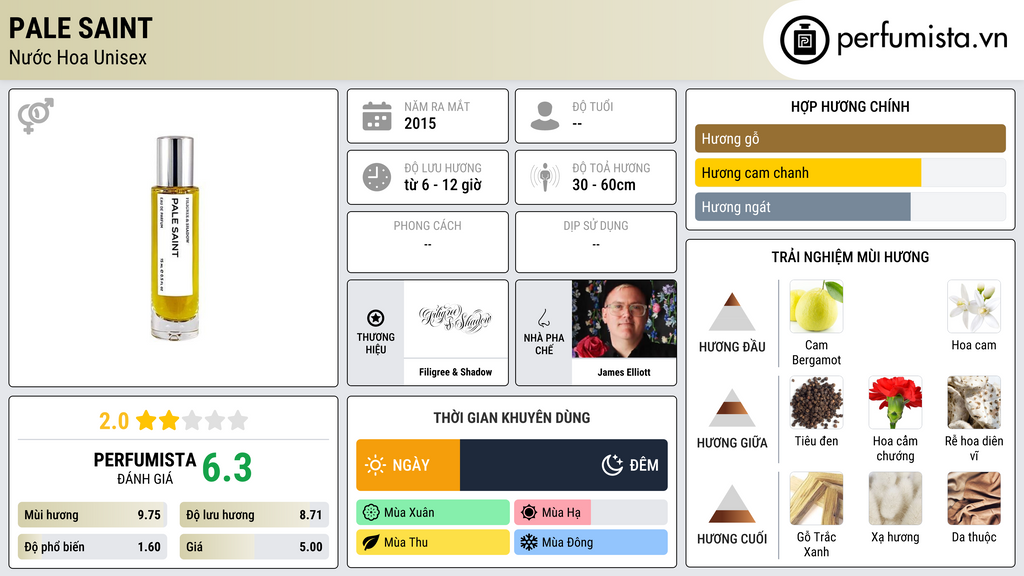Click the Rễ hoa diên vĩ note image
Viewport: 1024px width, 576px height.
pyautogui.click(x=974, y=402)
